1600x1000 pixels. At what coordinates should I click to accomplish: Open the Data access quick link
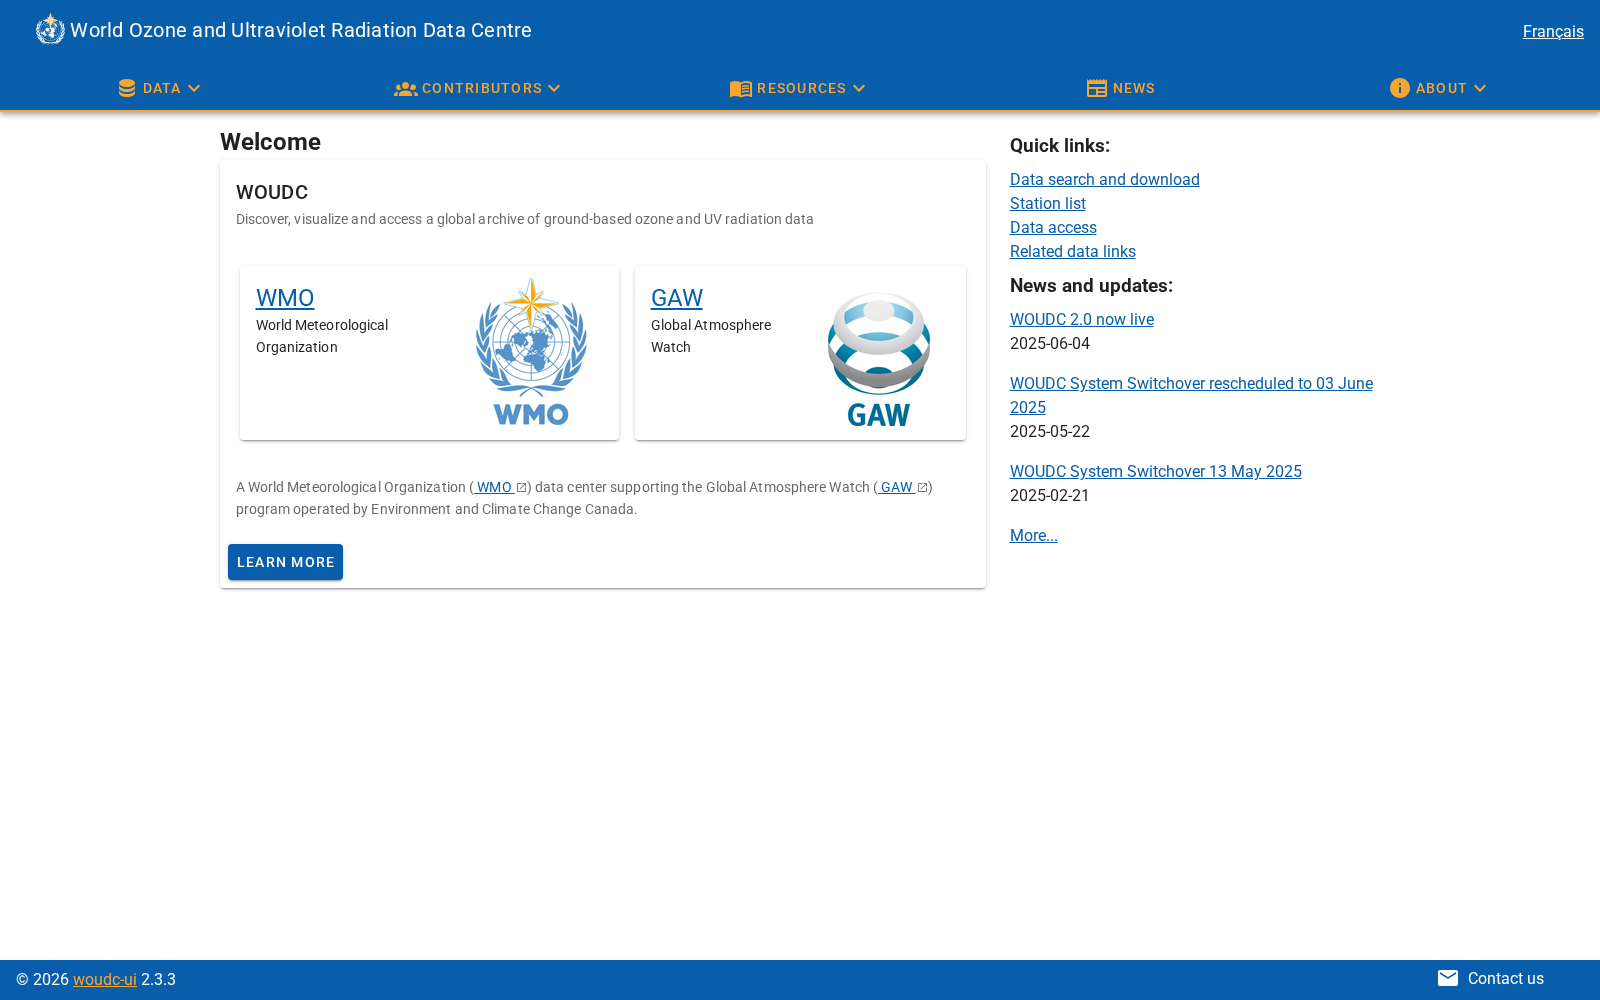(x=1053, y=227)
